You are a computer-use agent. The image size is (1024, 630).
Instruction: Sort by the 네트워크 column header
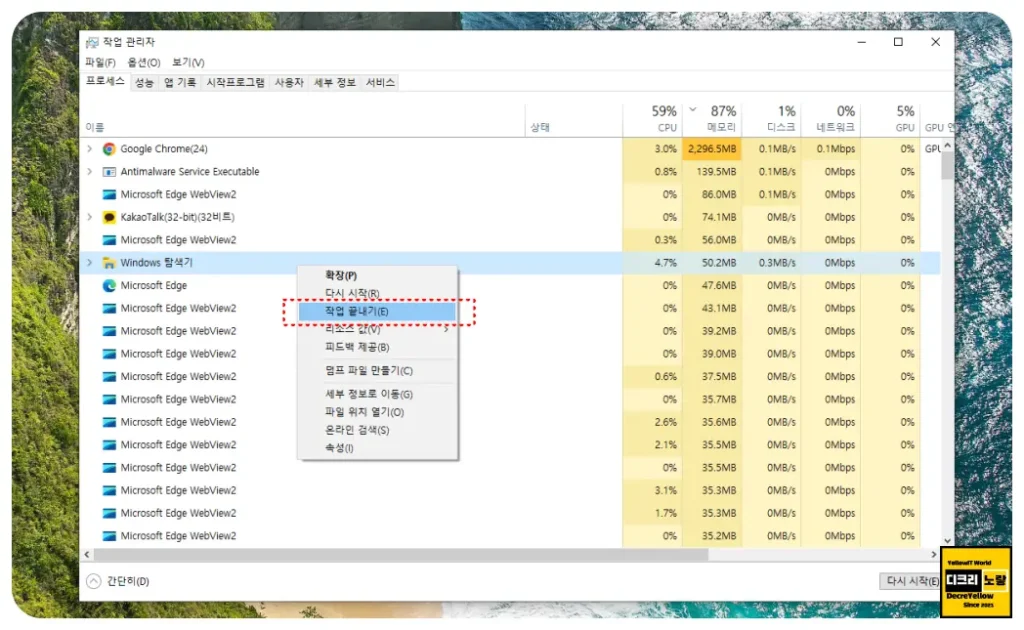(x=831, y=120)
